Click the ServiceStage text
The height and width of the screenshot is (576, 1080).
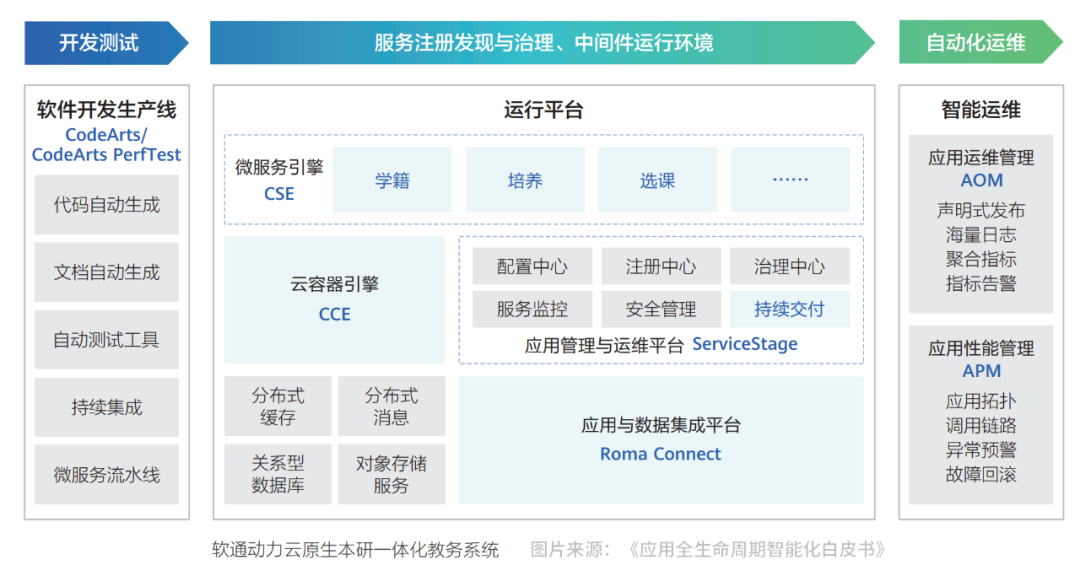pyautogui.click(x=745, y=344)
